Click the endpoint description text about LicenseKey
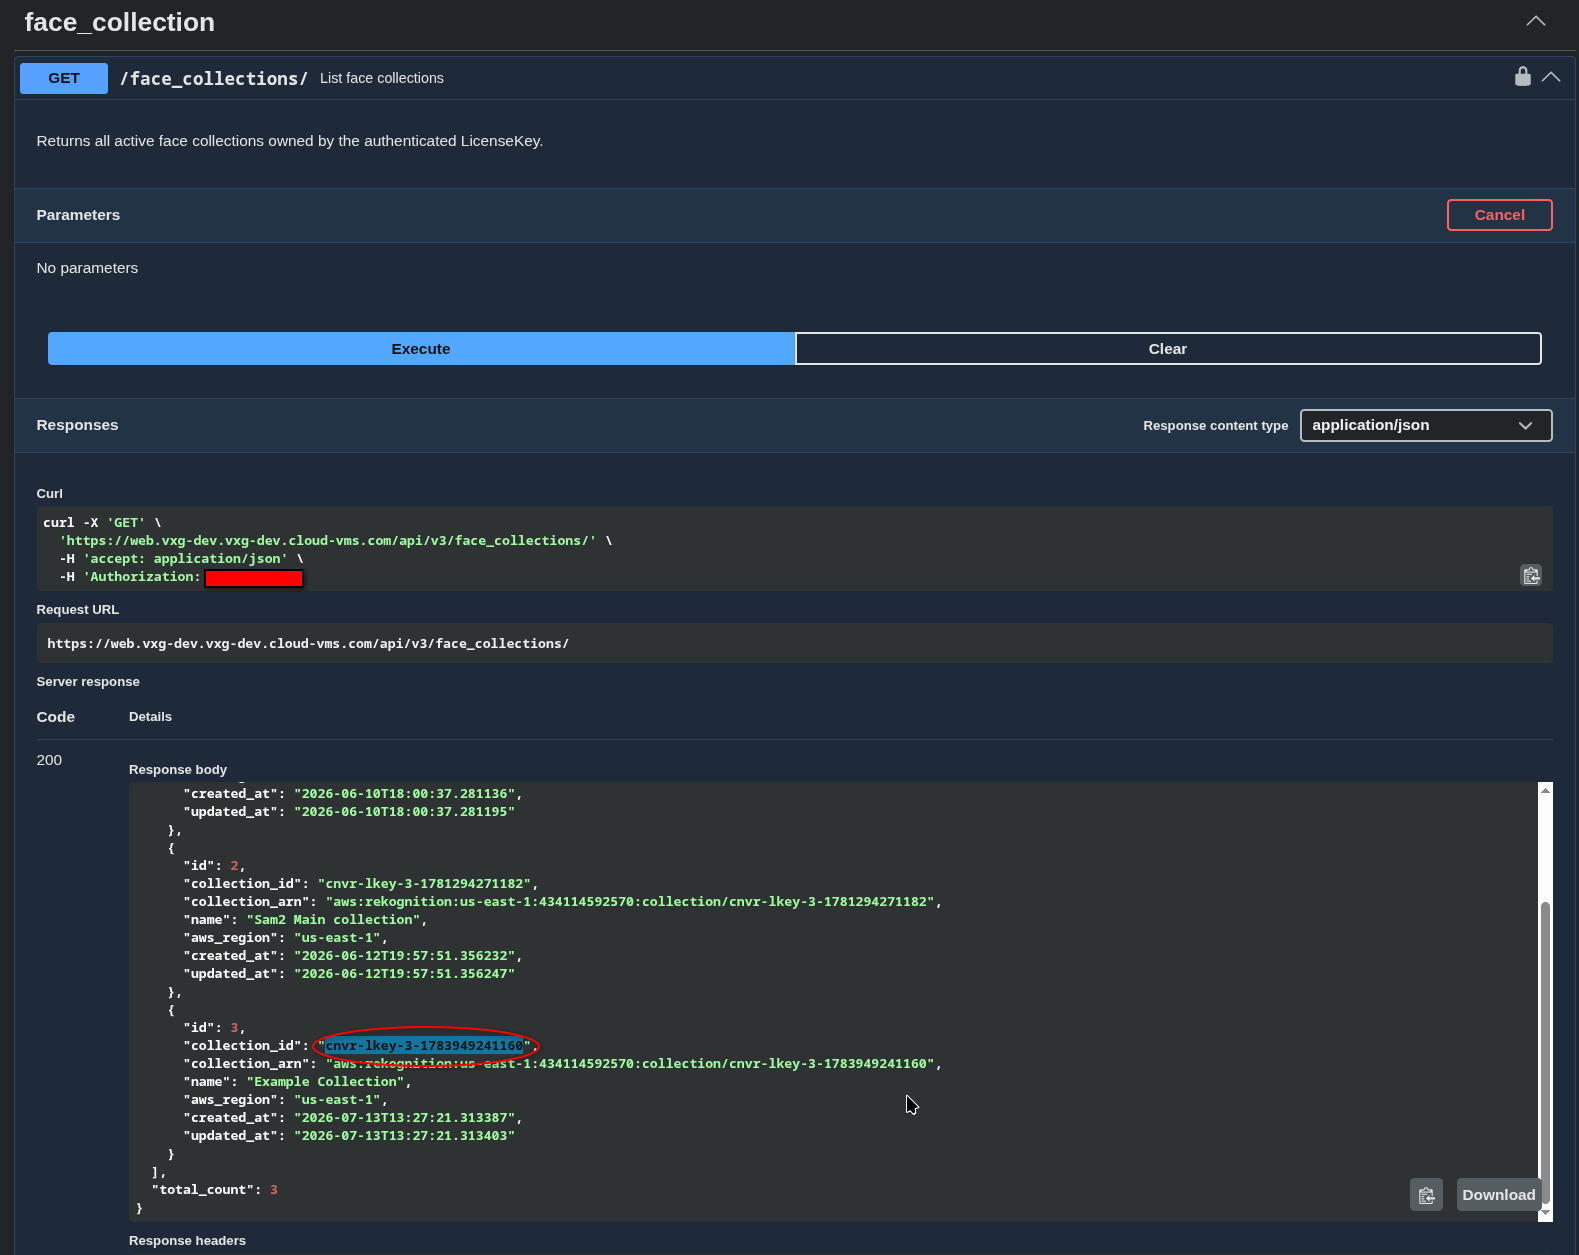Screen dimensions: 1579x1255 (290, 141)
